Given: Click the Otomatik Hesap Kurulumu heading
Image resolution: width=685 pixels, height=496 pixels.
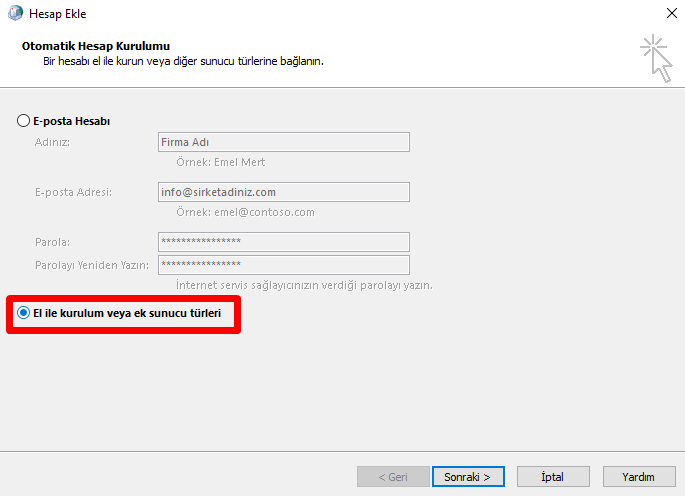Looking at the screenshot, I should click(96, 46).
